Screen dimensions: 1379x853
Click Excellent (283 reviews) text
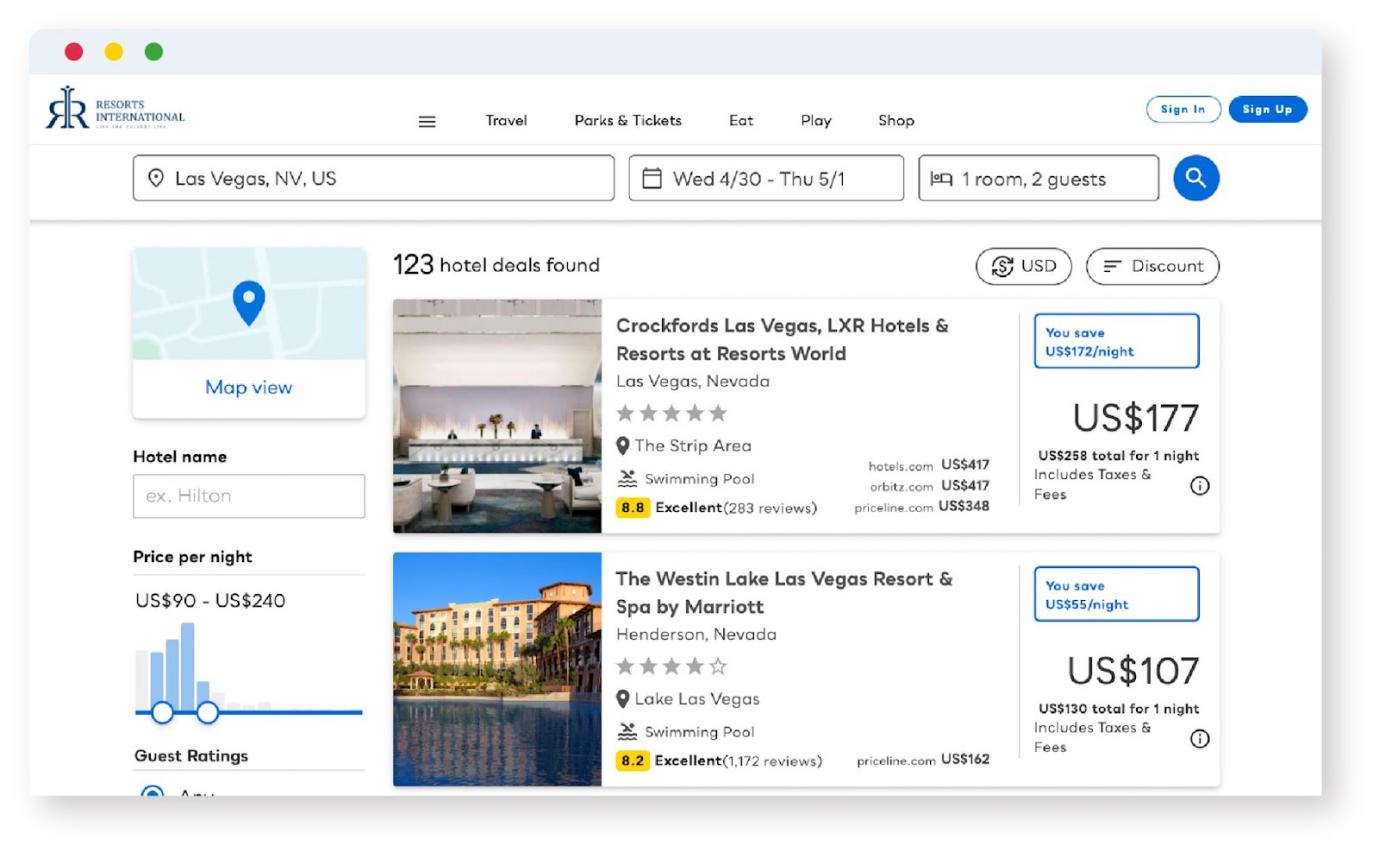(736, 508)
